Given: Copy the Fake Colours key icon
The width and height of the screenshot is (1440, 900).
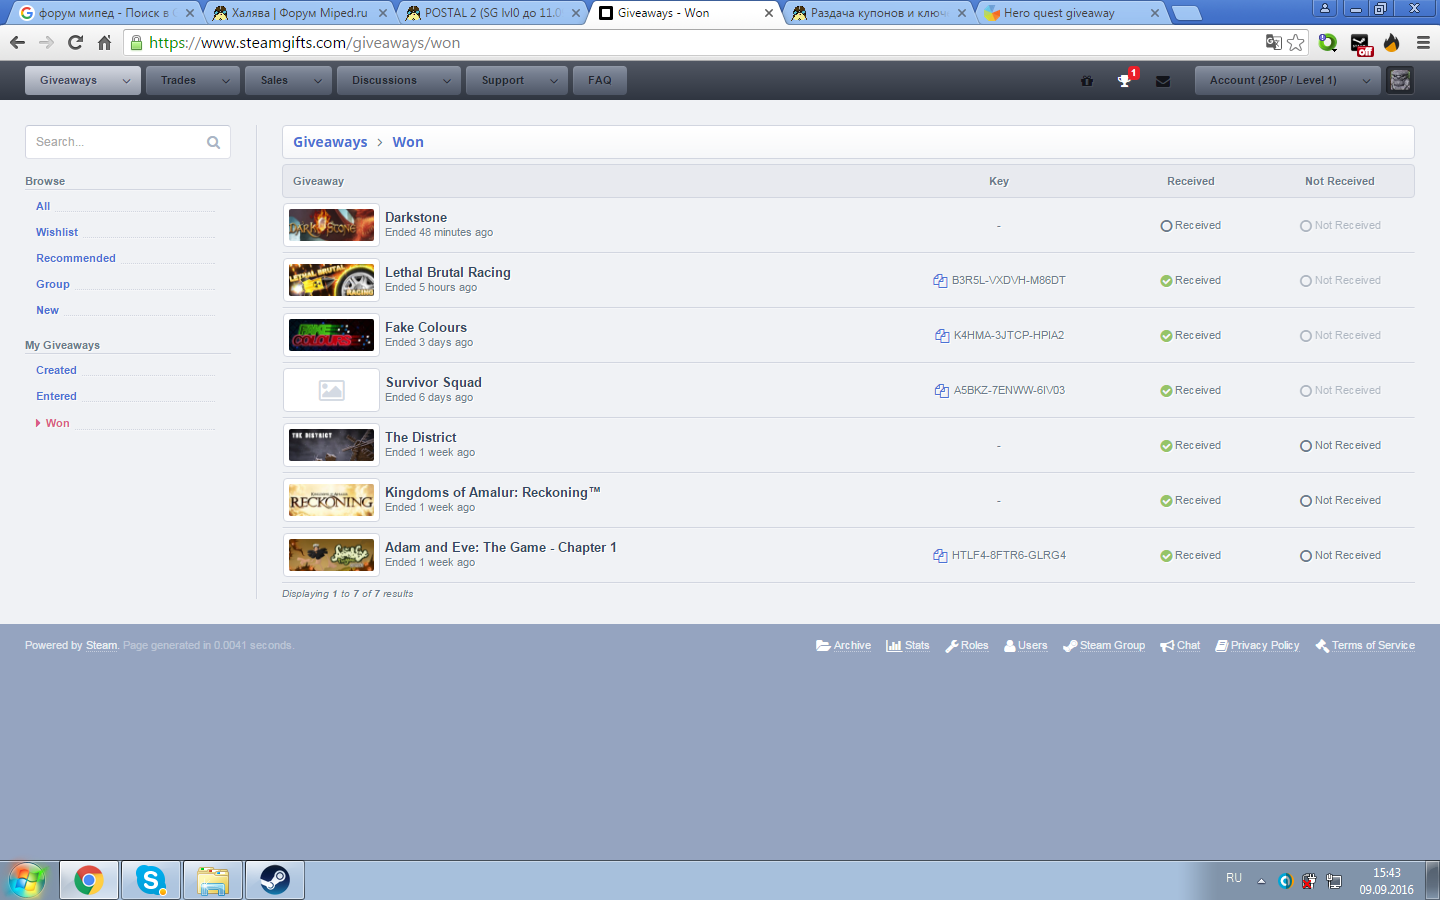Looking at the screenshot, I should click(x=942, y=336).
